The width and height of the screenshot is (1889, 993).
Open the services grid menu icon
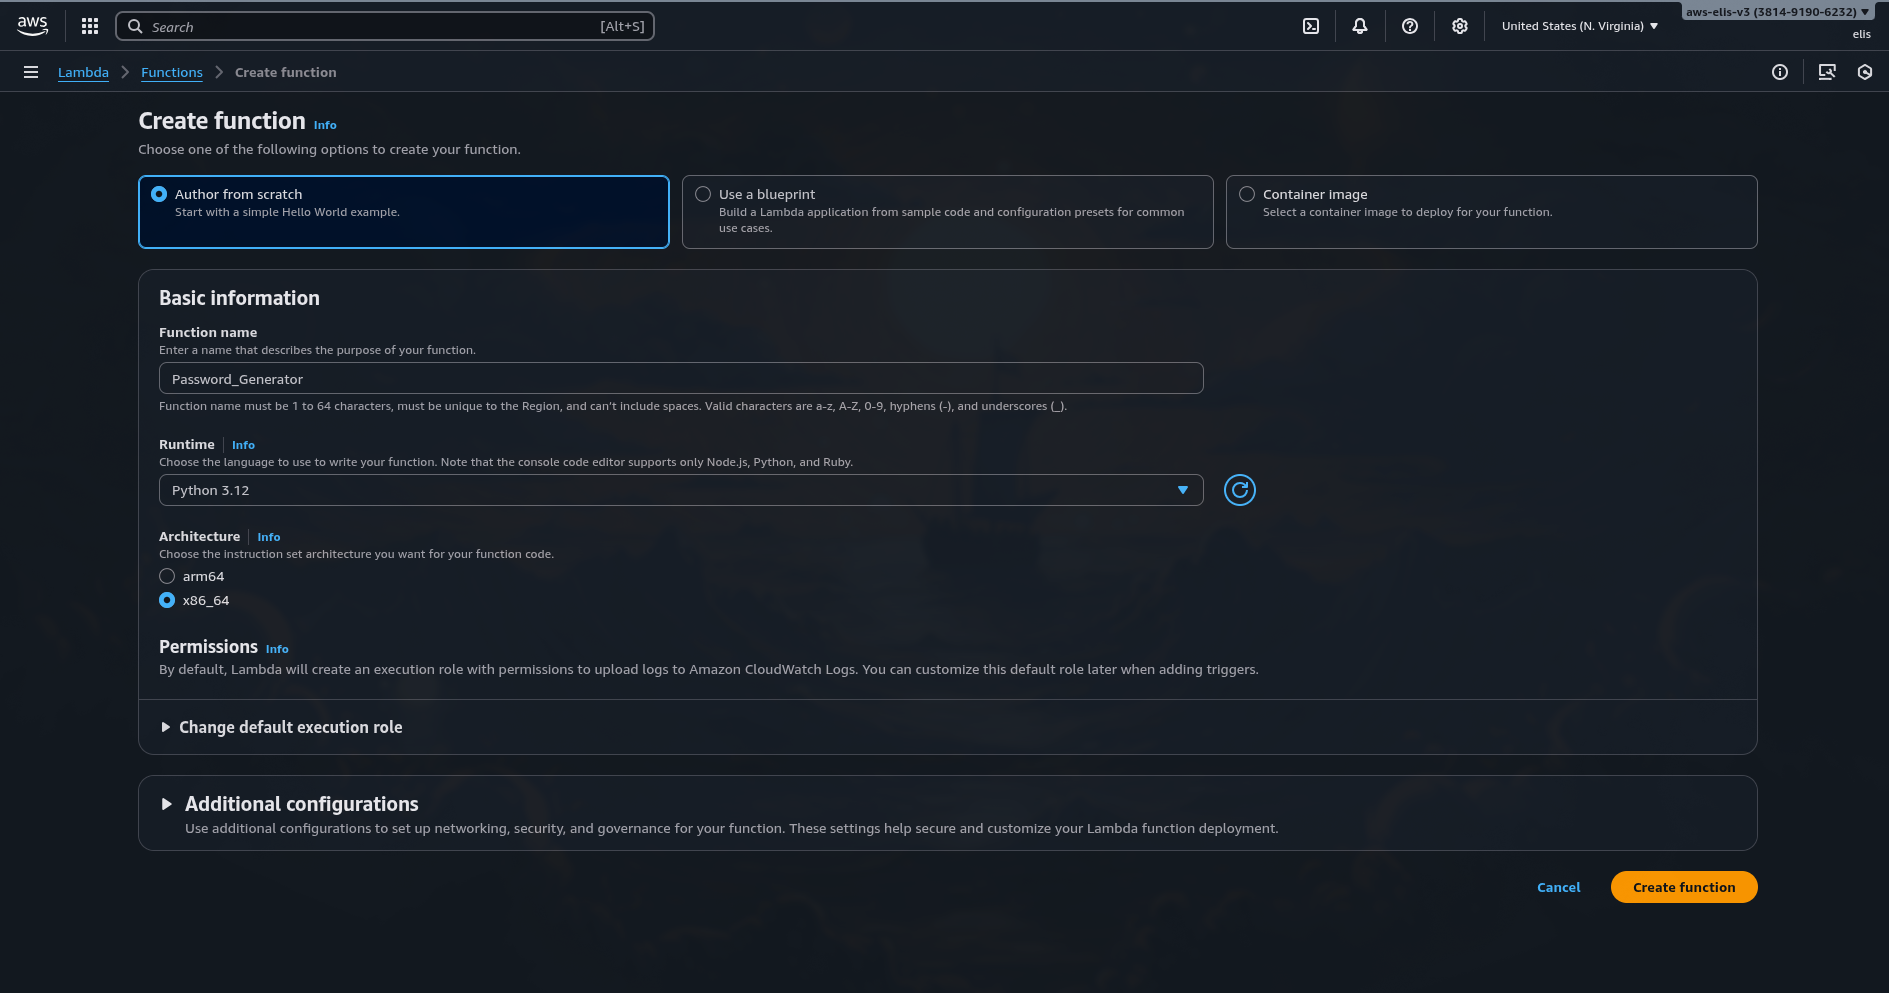click(90, 26)
